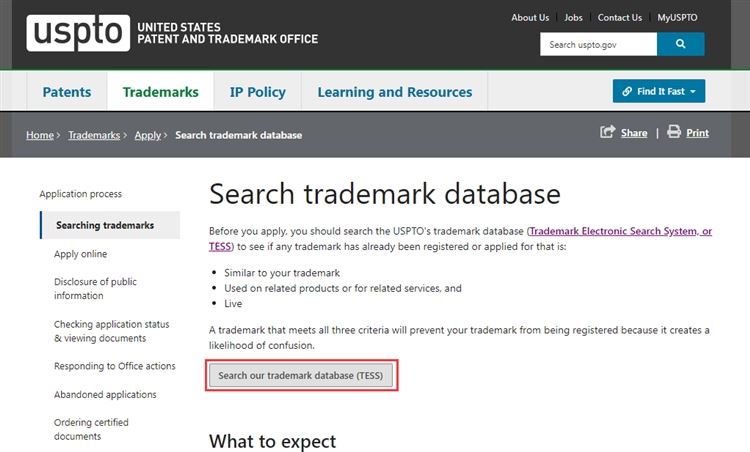Click the share arrow icon
Screen dimensions: 750x452
point(607,132)
